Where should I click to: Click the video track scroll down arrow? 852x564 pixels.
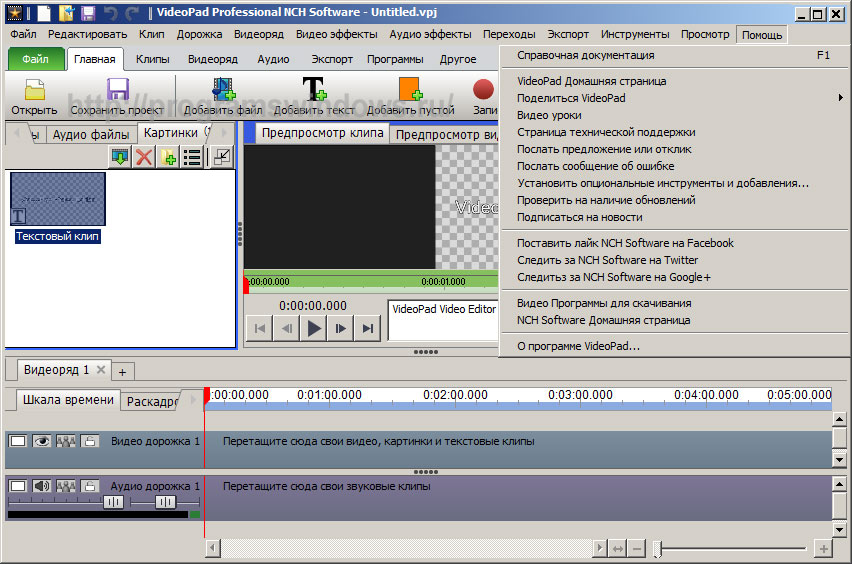(x=840, y=460)
